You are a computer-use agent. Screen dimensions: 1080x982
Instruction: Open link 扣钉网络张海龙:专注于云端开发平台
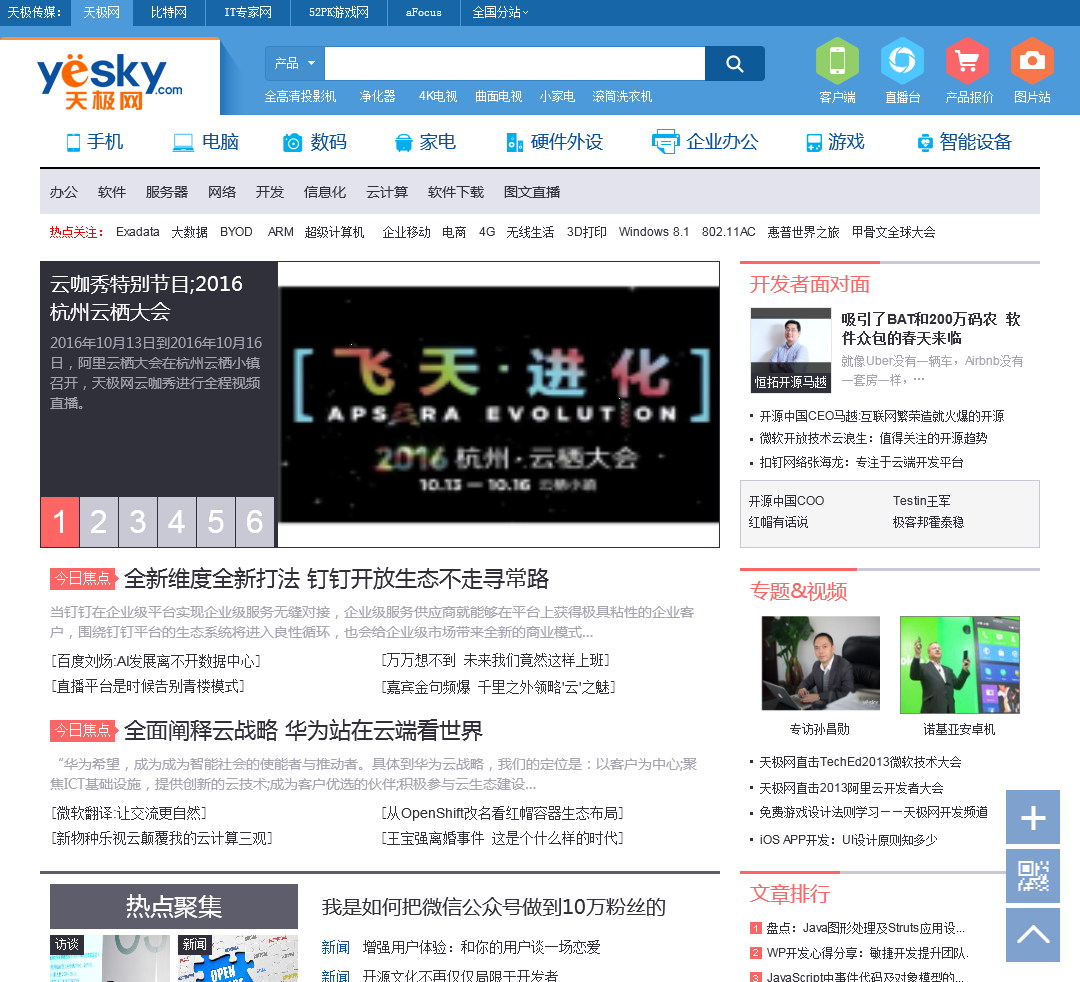pos(861,462)
